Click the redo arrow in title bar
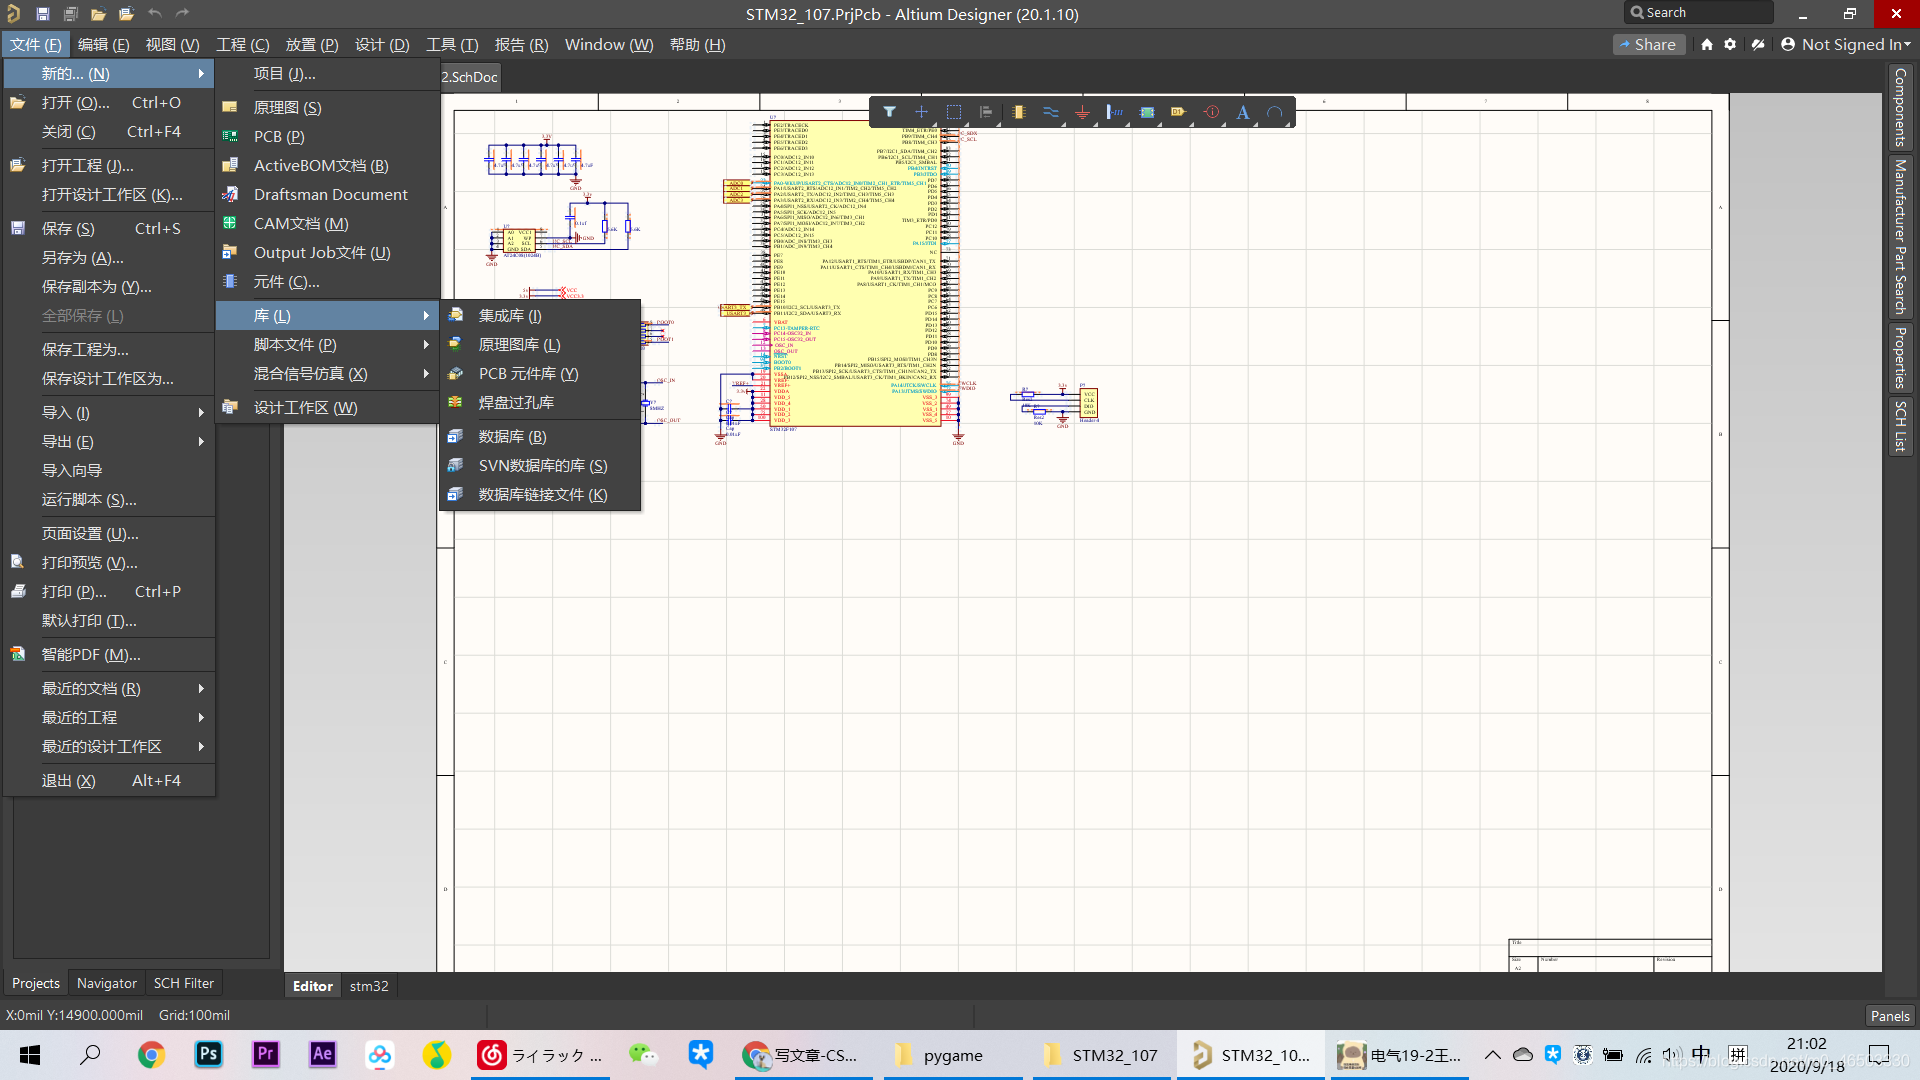This screenshot has width=1920, height=1080. point(182,14)
